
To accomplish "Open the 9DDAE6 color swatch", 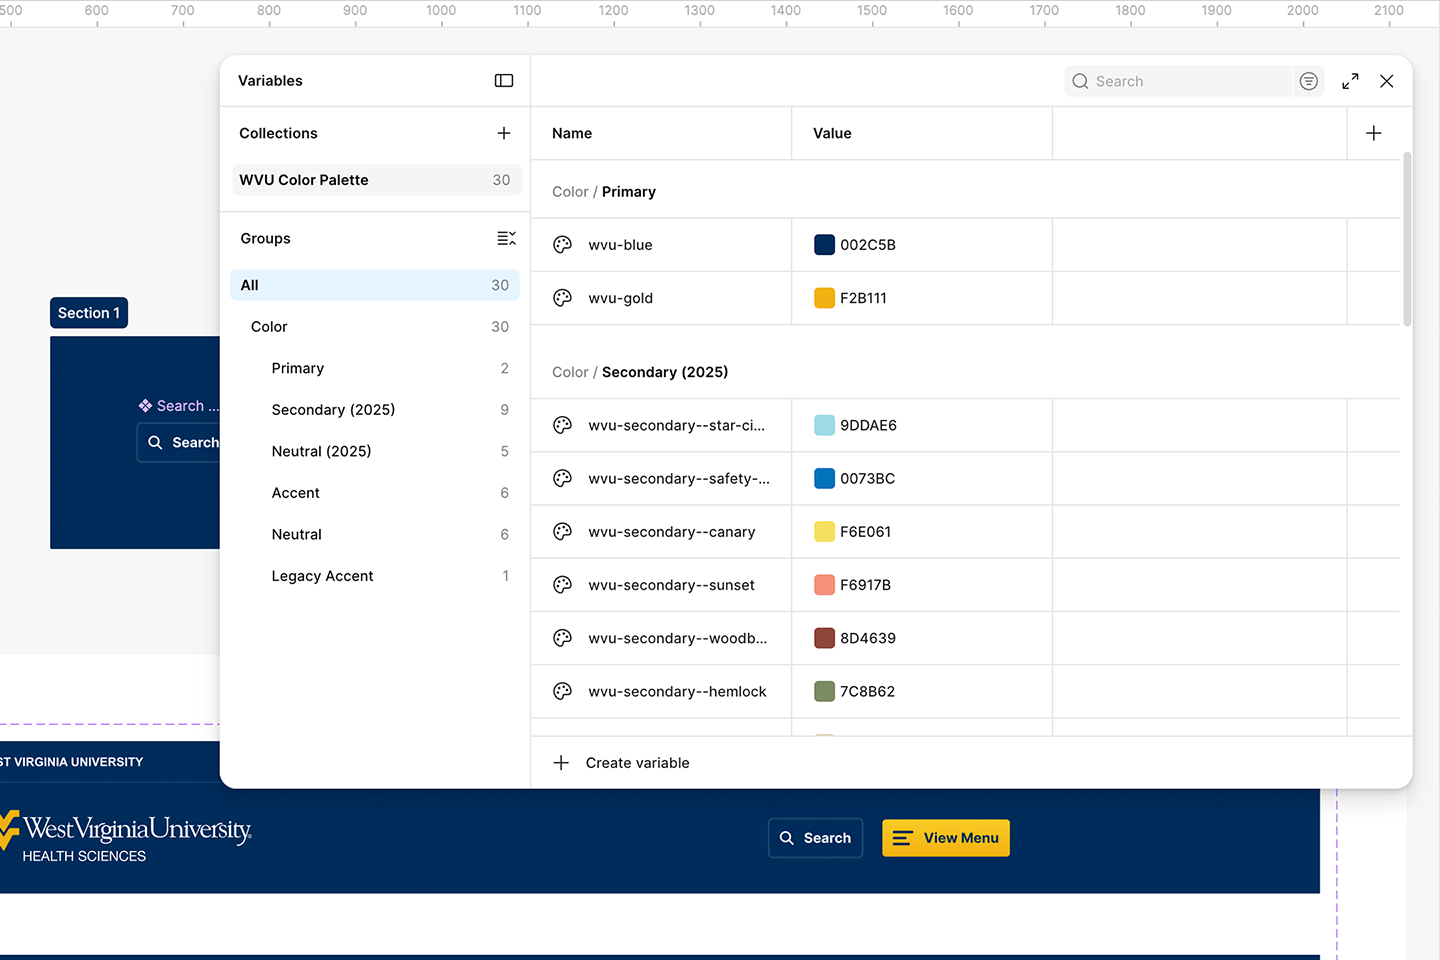I will pyautogui.click(x=825, y=425).
